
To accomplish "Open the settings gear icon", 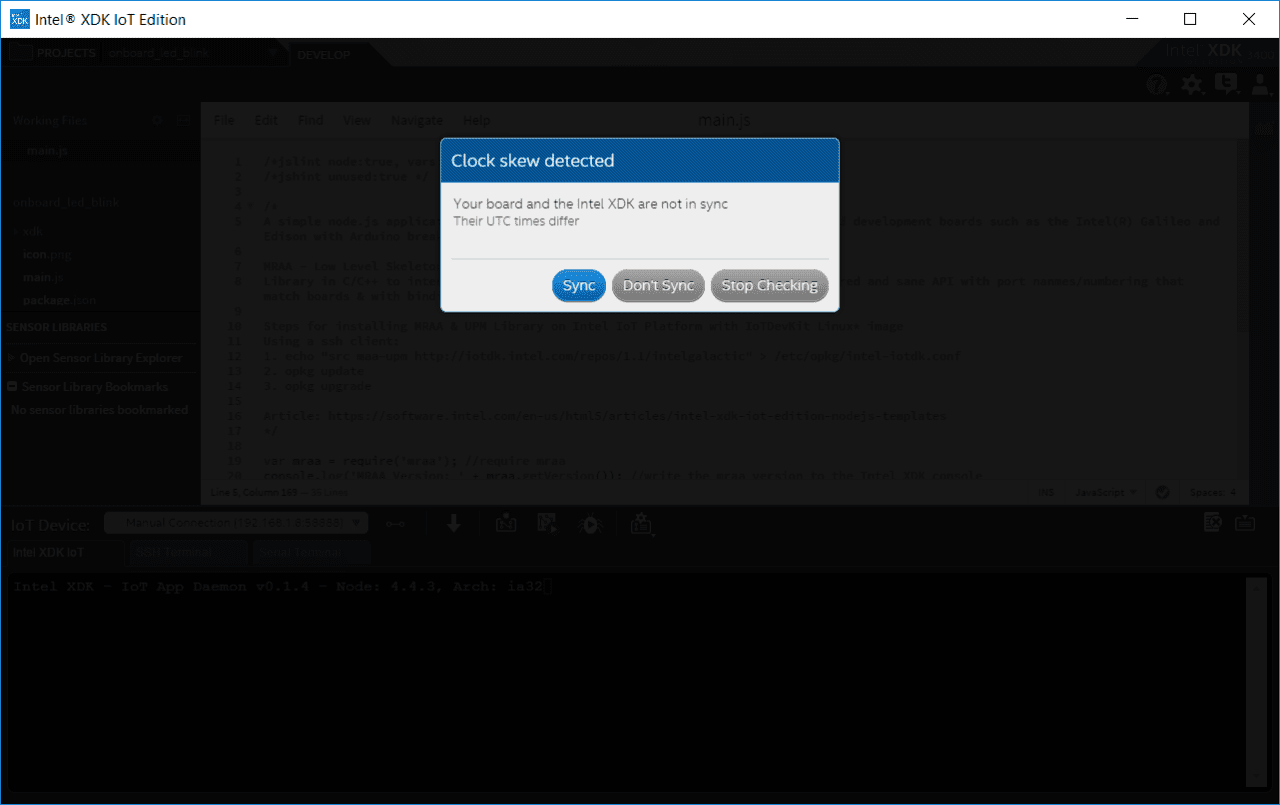I will 1191,85.
